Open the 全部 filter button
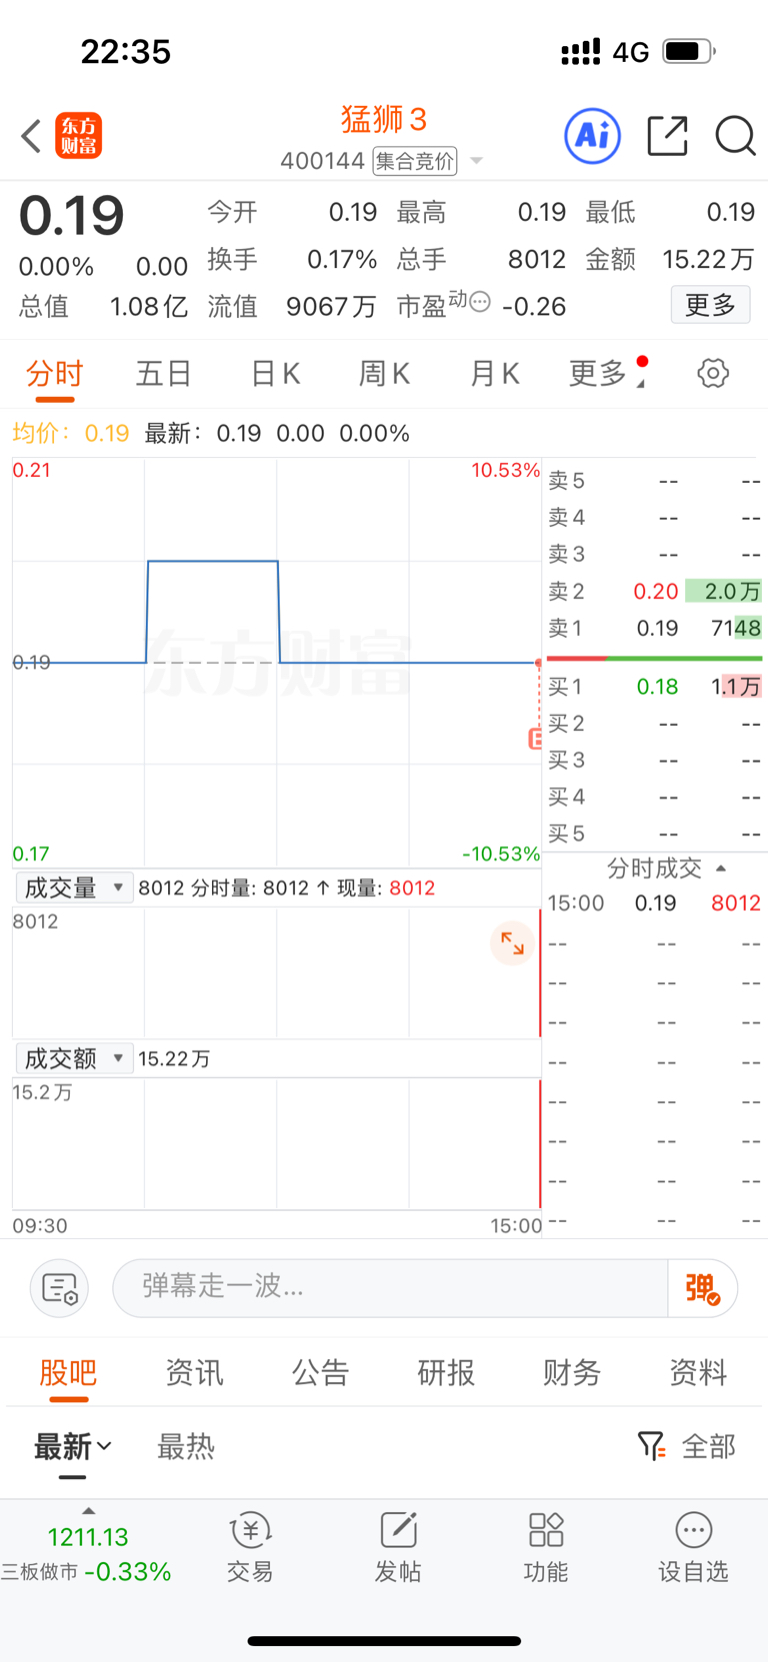 click(688, 1446)
